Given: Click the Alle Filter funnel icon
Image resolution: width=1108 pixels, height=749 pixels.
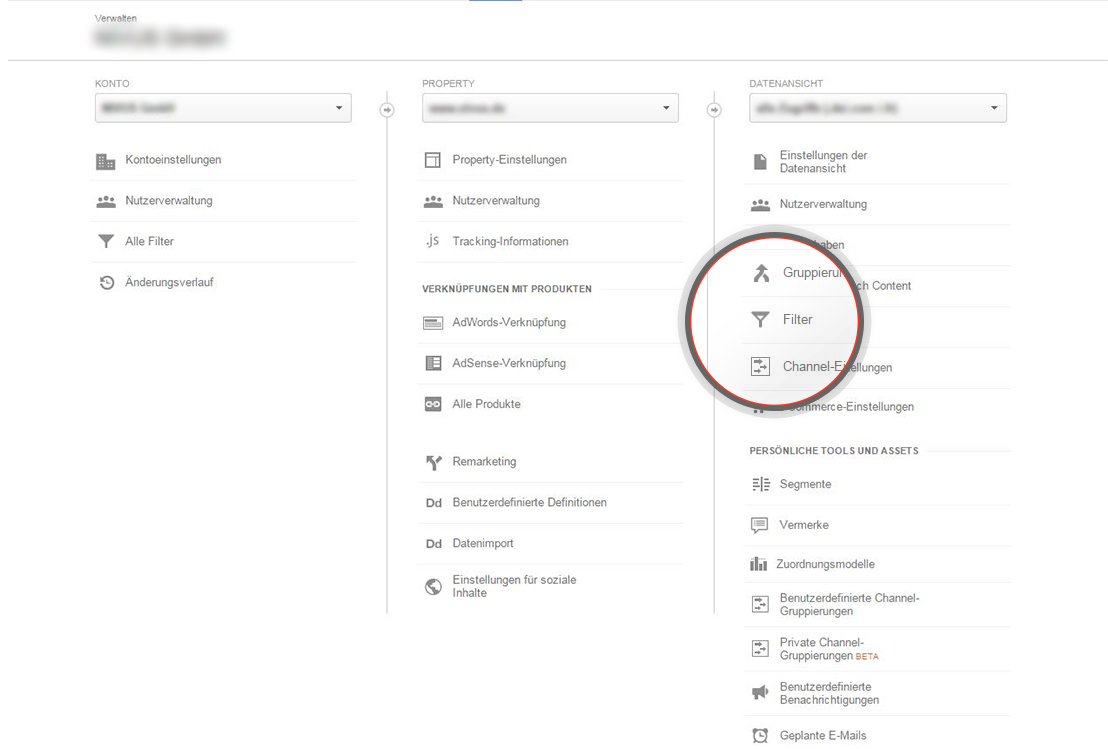Looking at the screenshot, I should coord(106,242).
